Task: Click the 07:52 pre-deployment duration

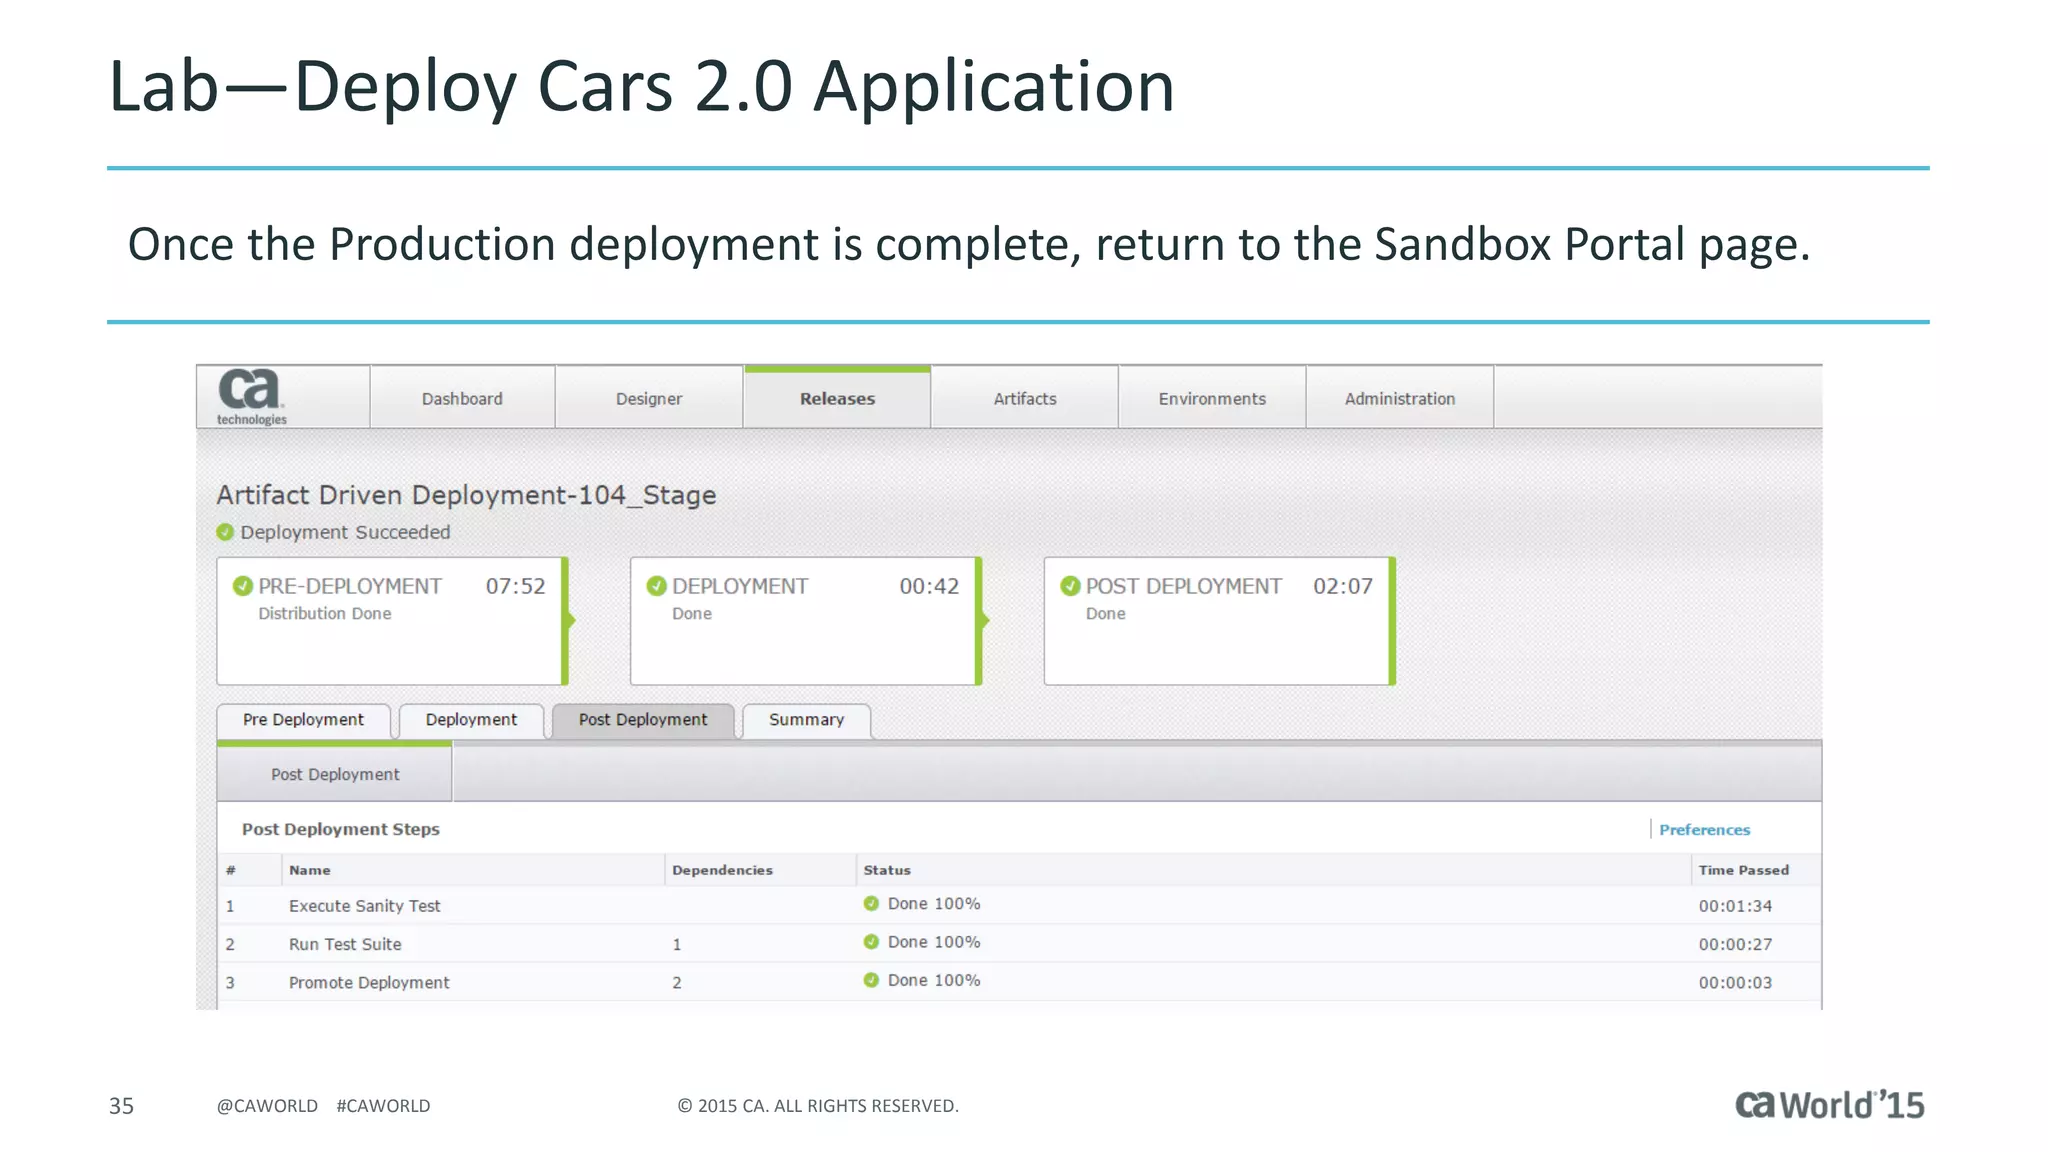Action: [516, 586]
